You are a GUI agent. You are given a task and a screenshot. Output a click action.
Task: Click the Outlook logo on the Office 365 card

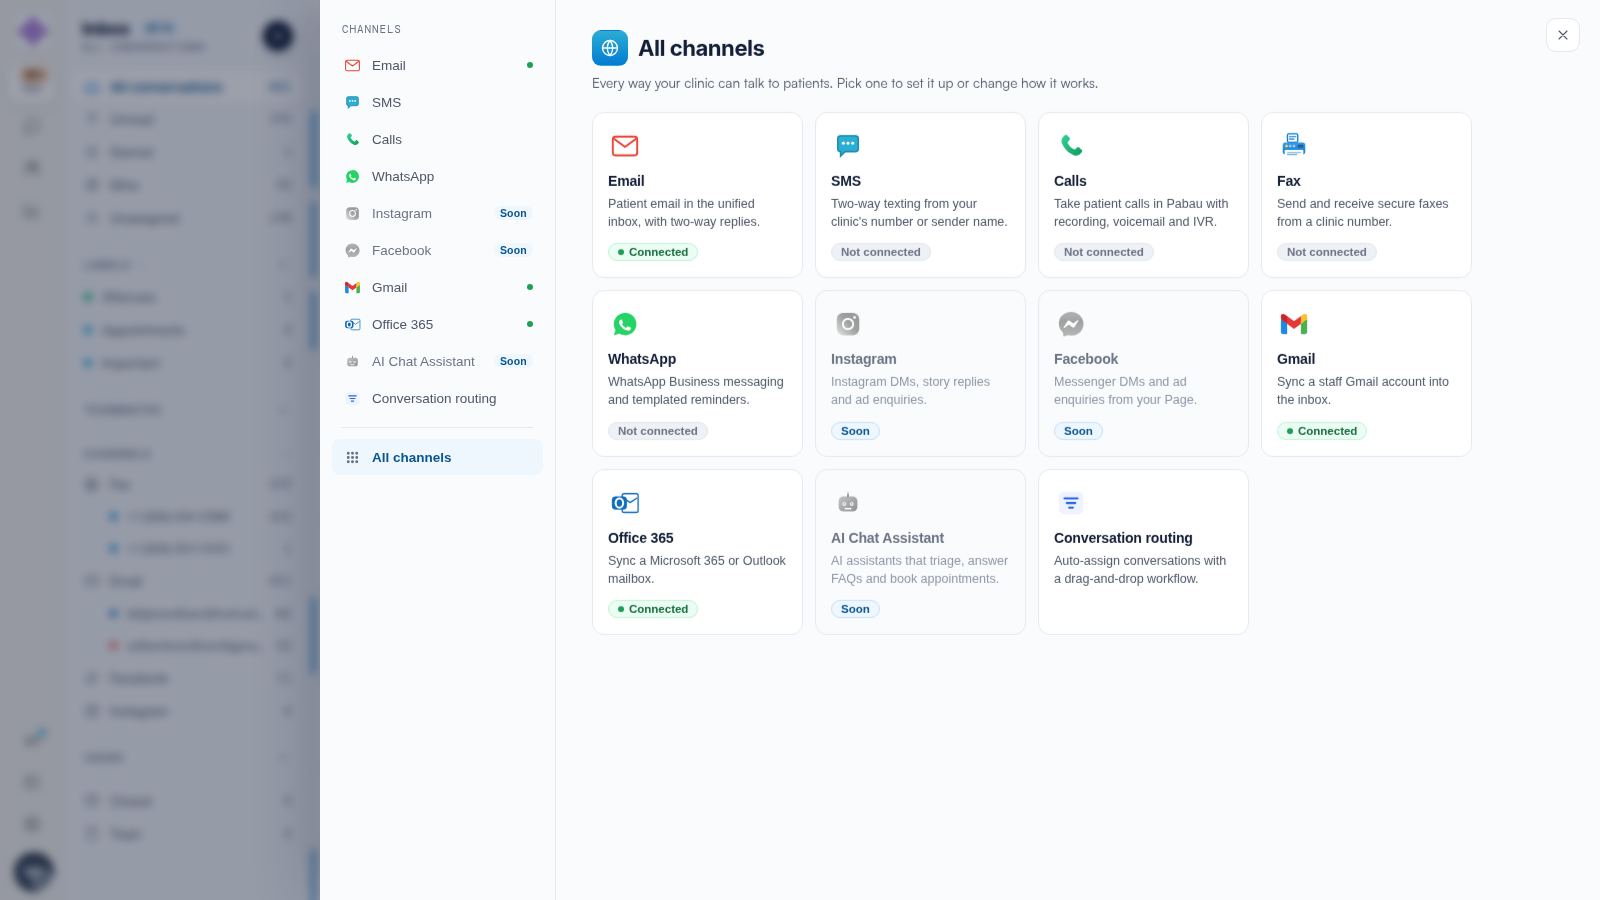click(x=625, y=503)
